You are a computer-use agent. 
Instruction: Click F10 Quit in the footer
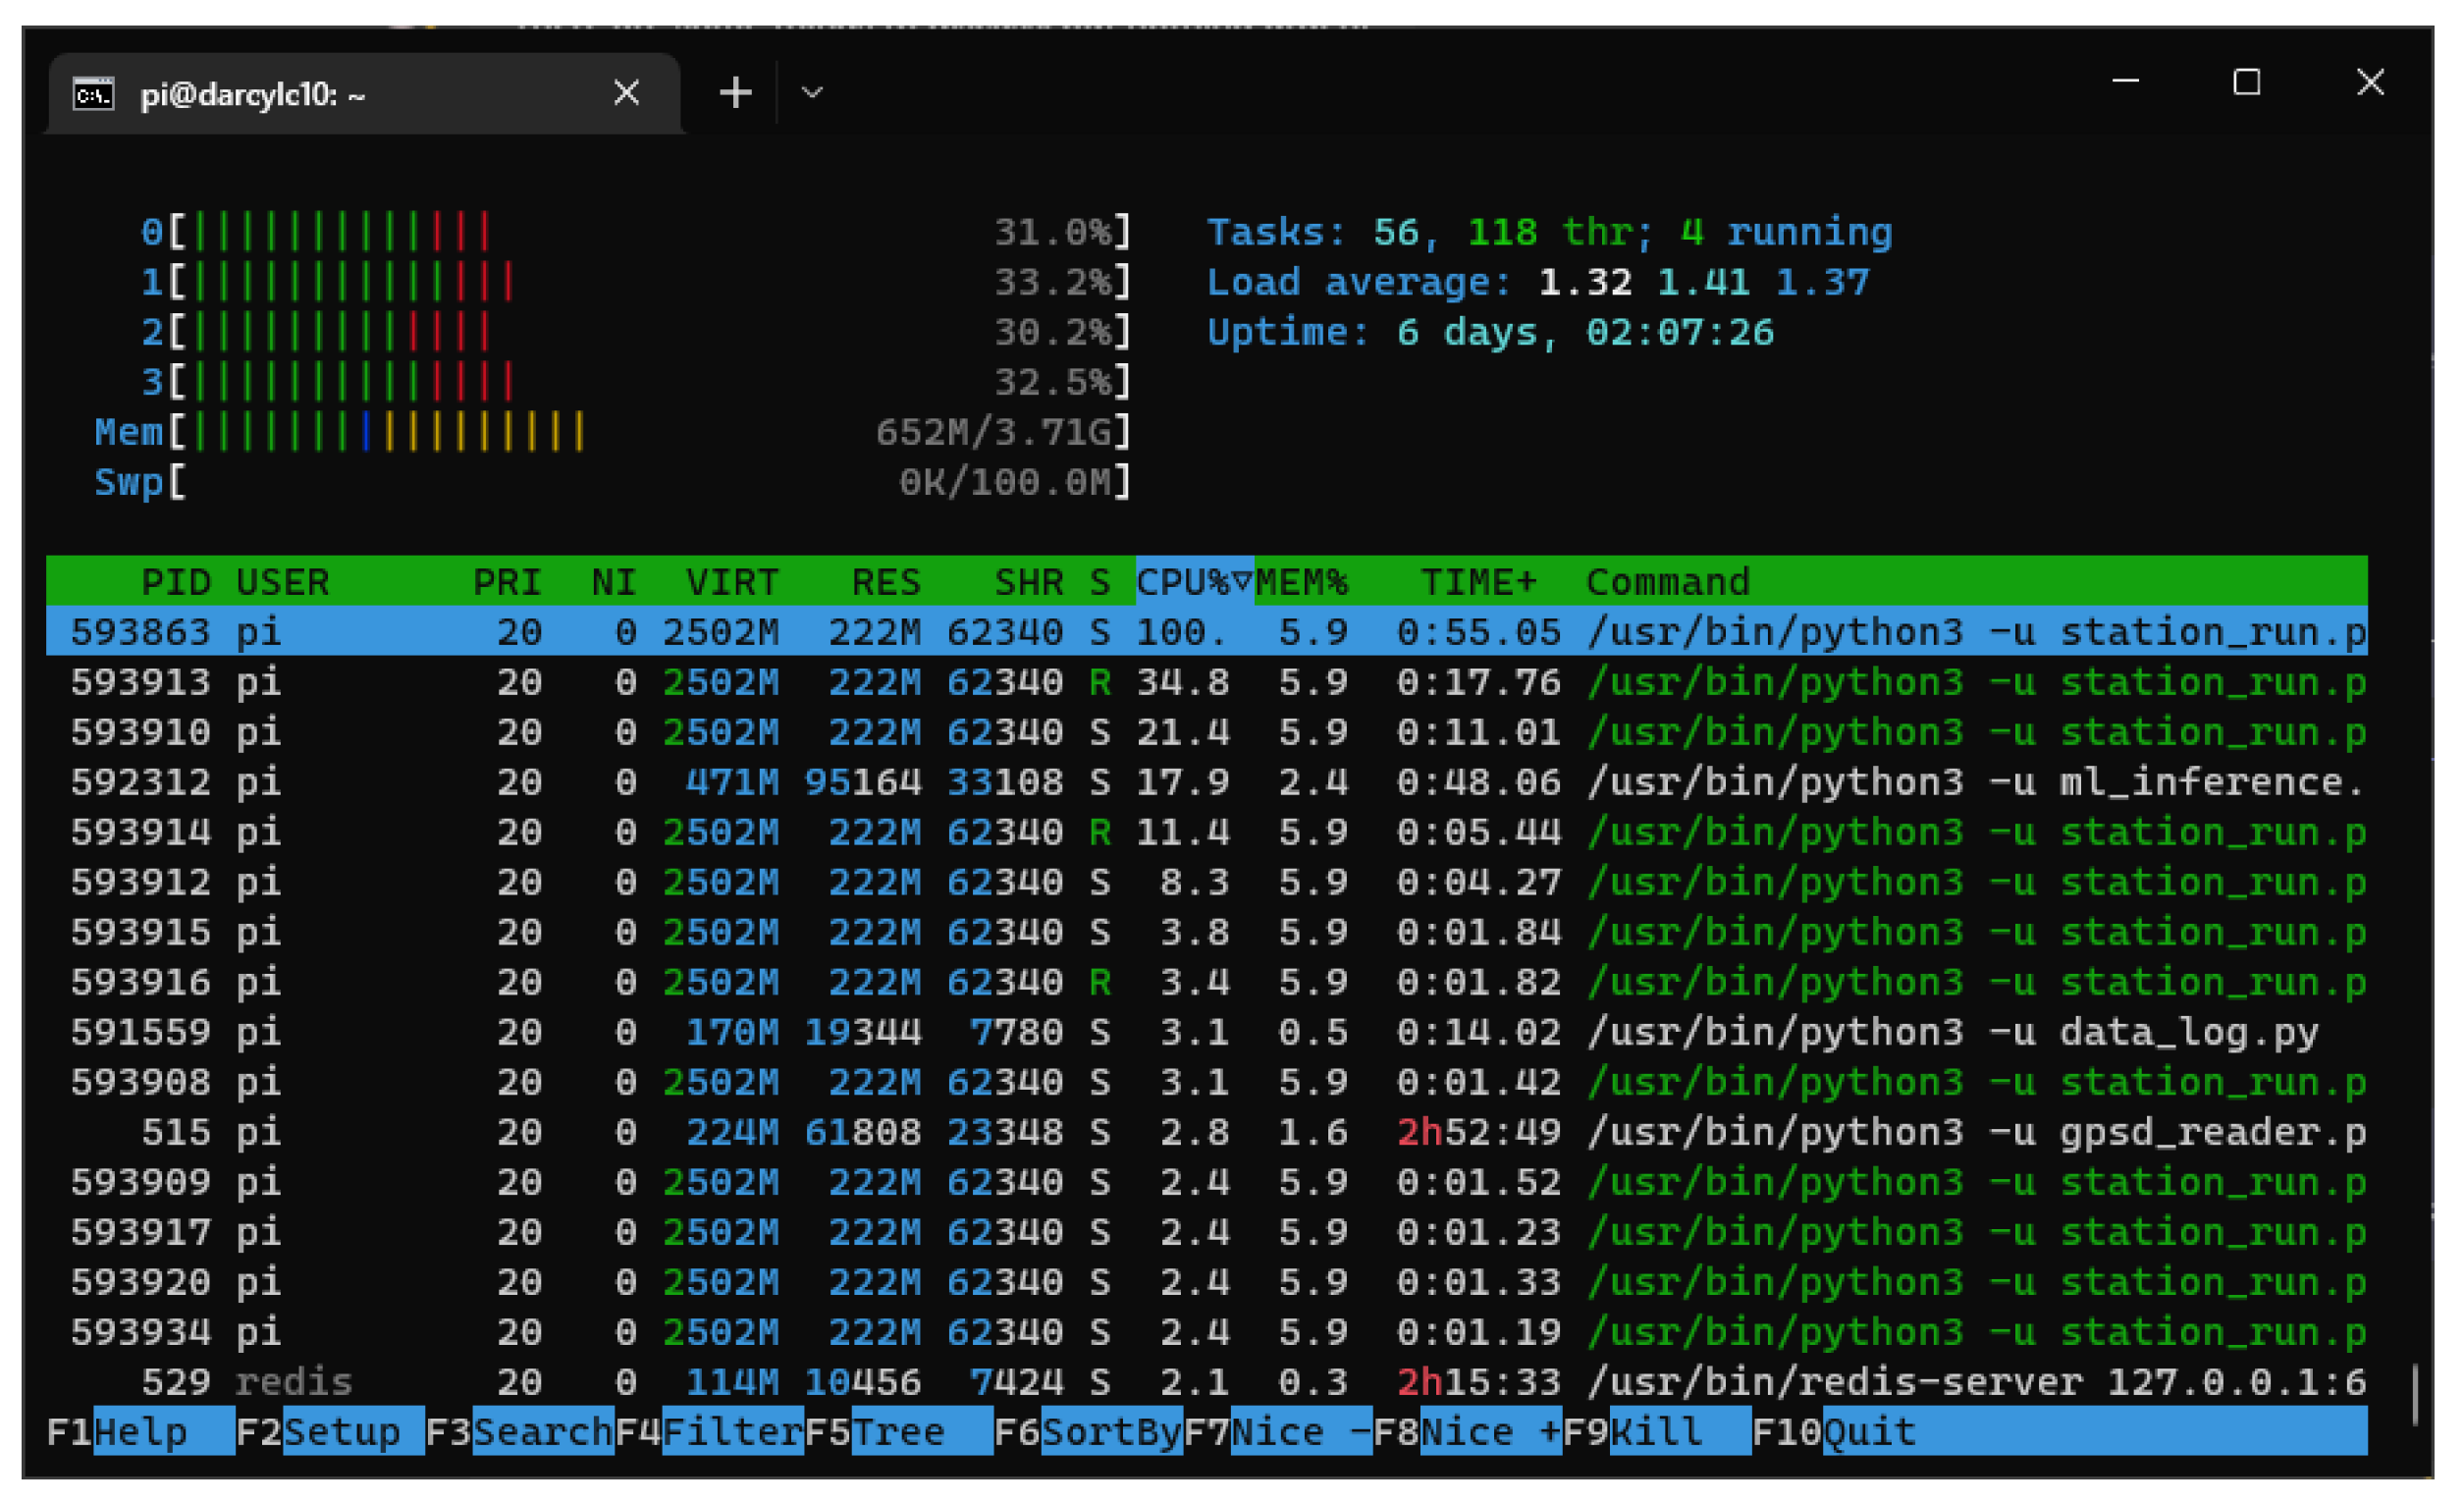click(1870, 1431)
